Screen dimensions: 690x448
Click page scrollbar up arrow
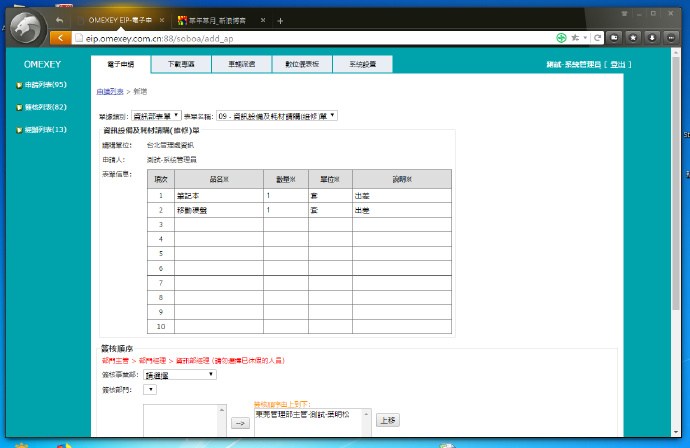pyautogui.click(x=676, y=51)
